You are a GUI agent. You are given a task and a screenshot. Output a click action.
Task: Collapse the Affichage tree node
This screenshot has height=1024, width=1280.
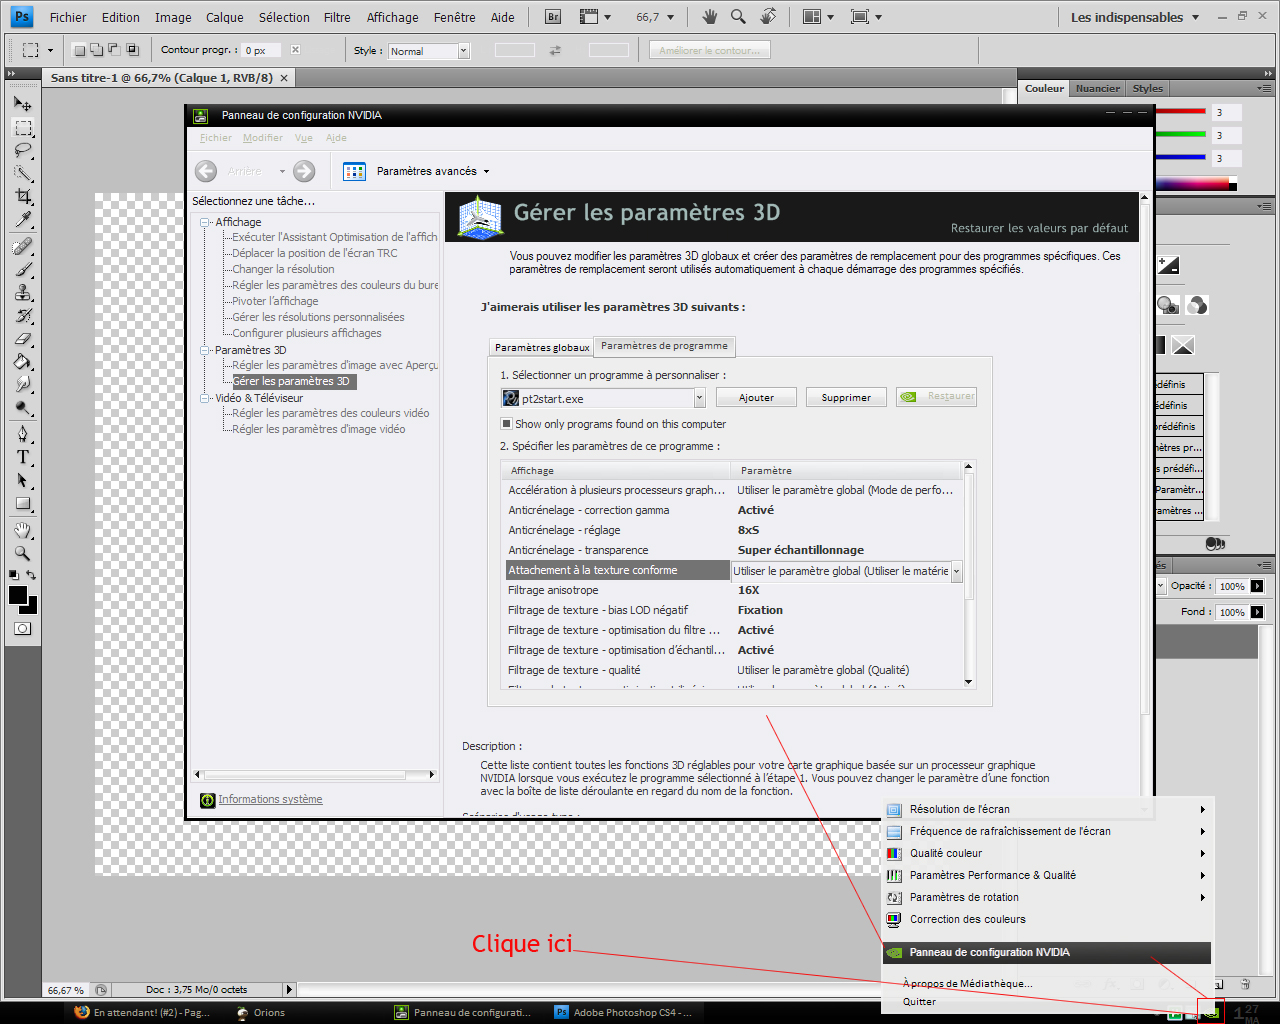205,222
